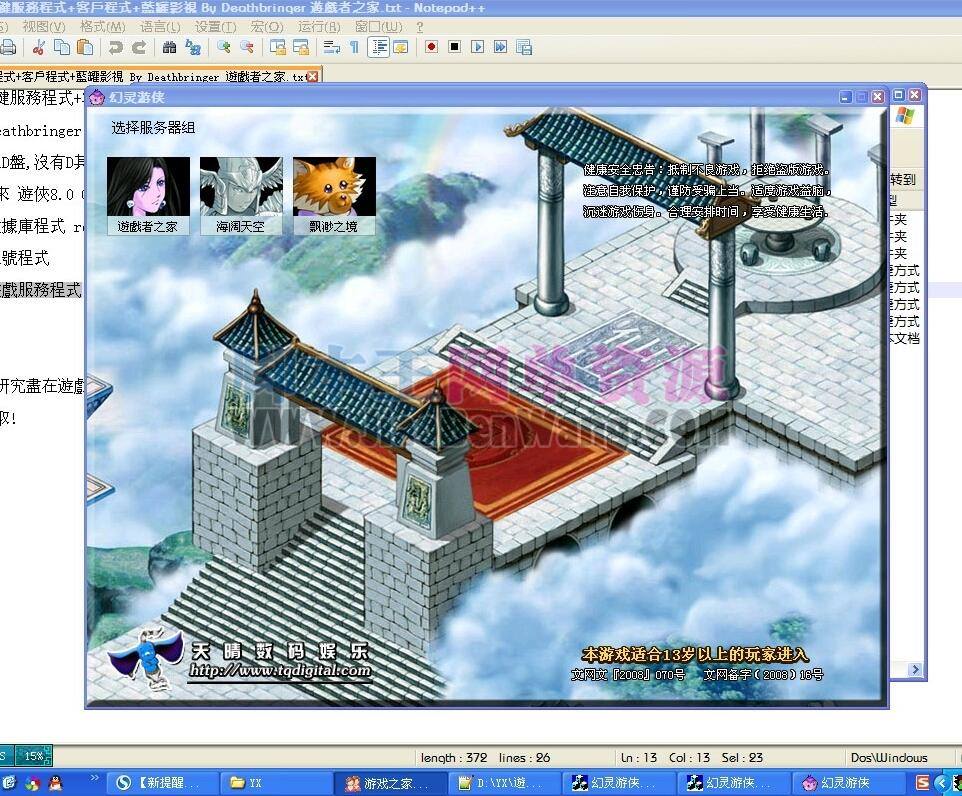
Task: Click the Redo arrow icon
Action: [x=139, y=47]
